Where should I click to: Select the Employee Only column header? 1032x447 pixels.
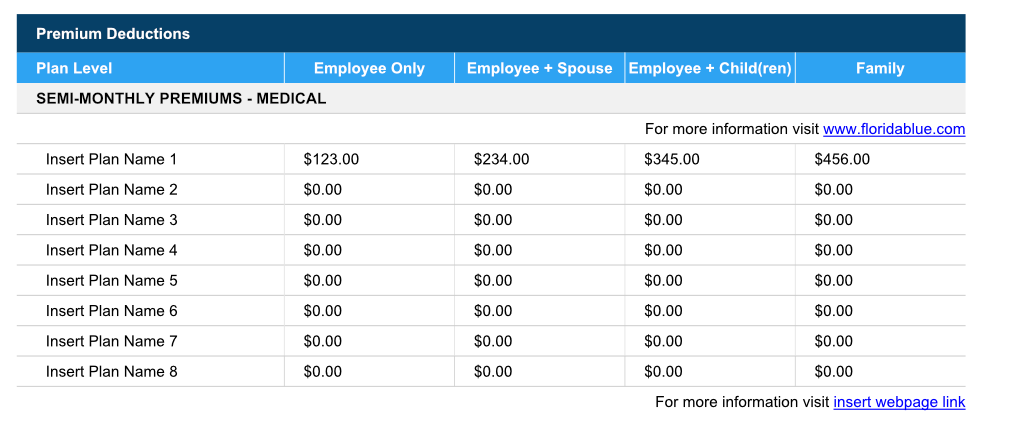tap(369, 68)
